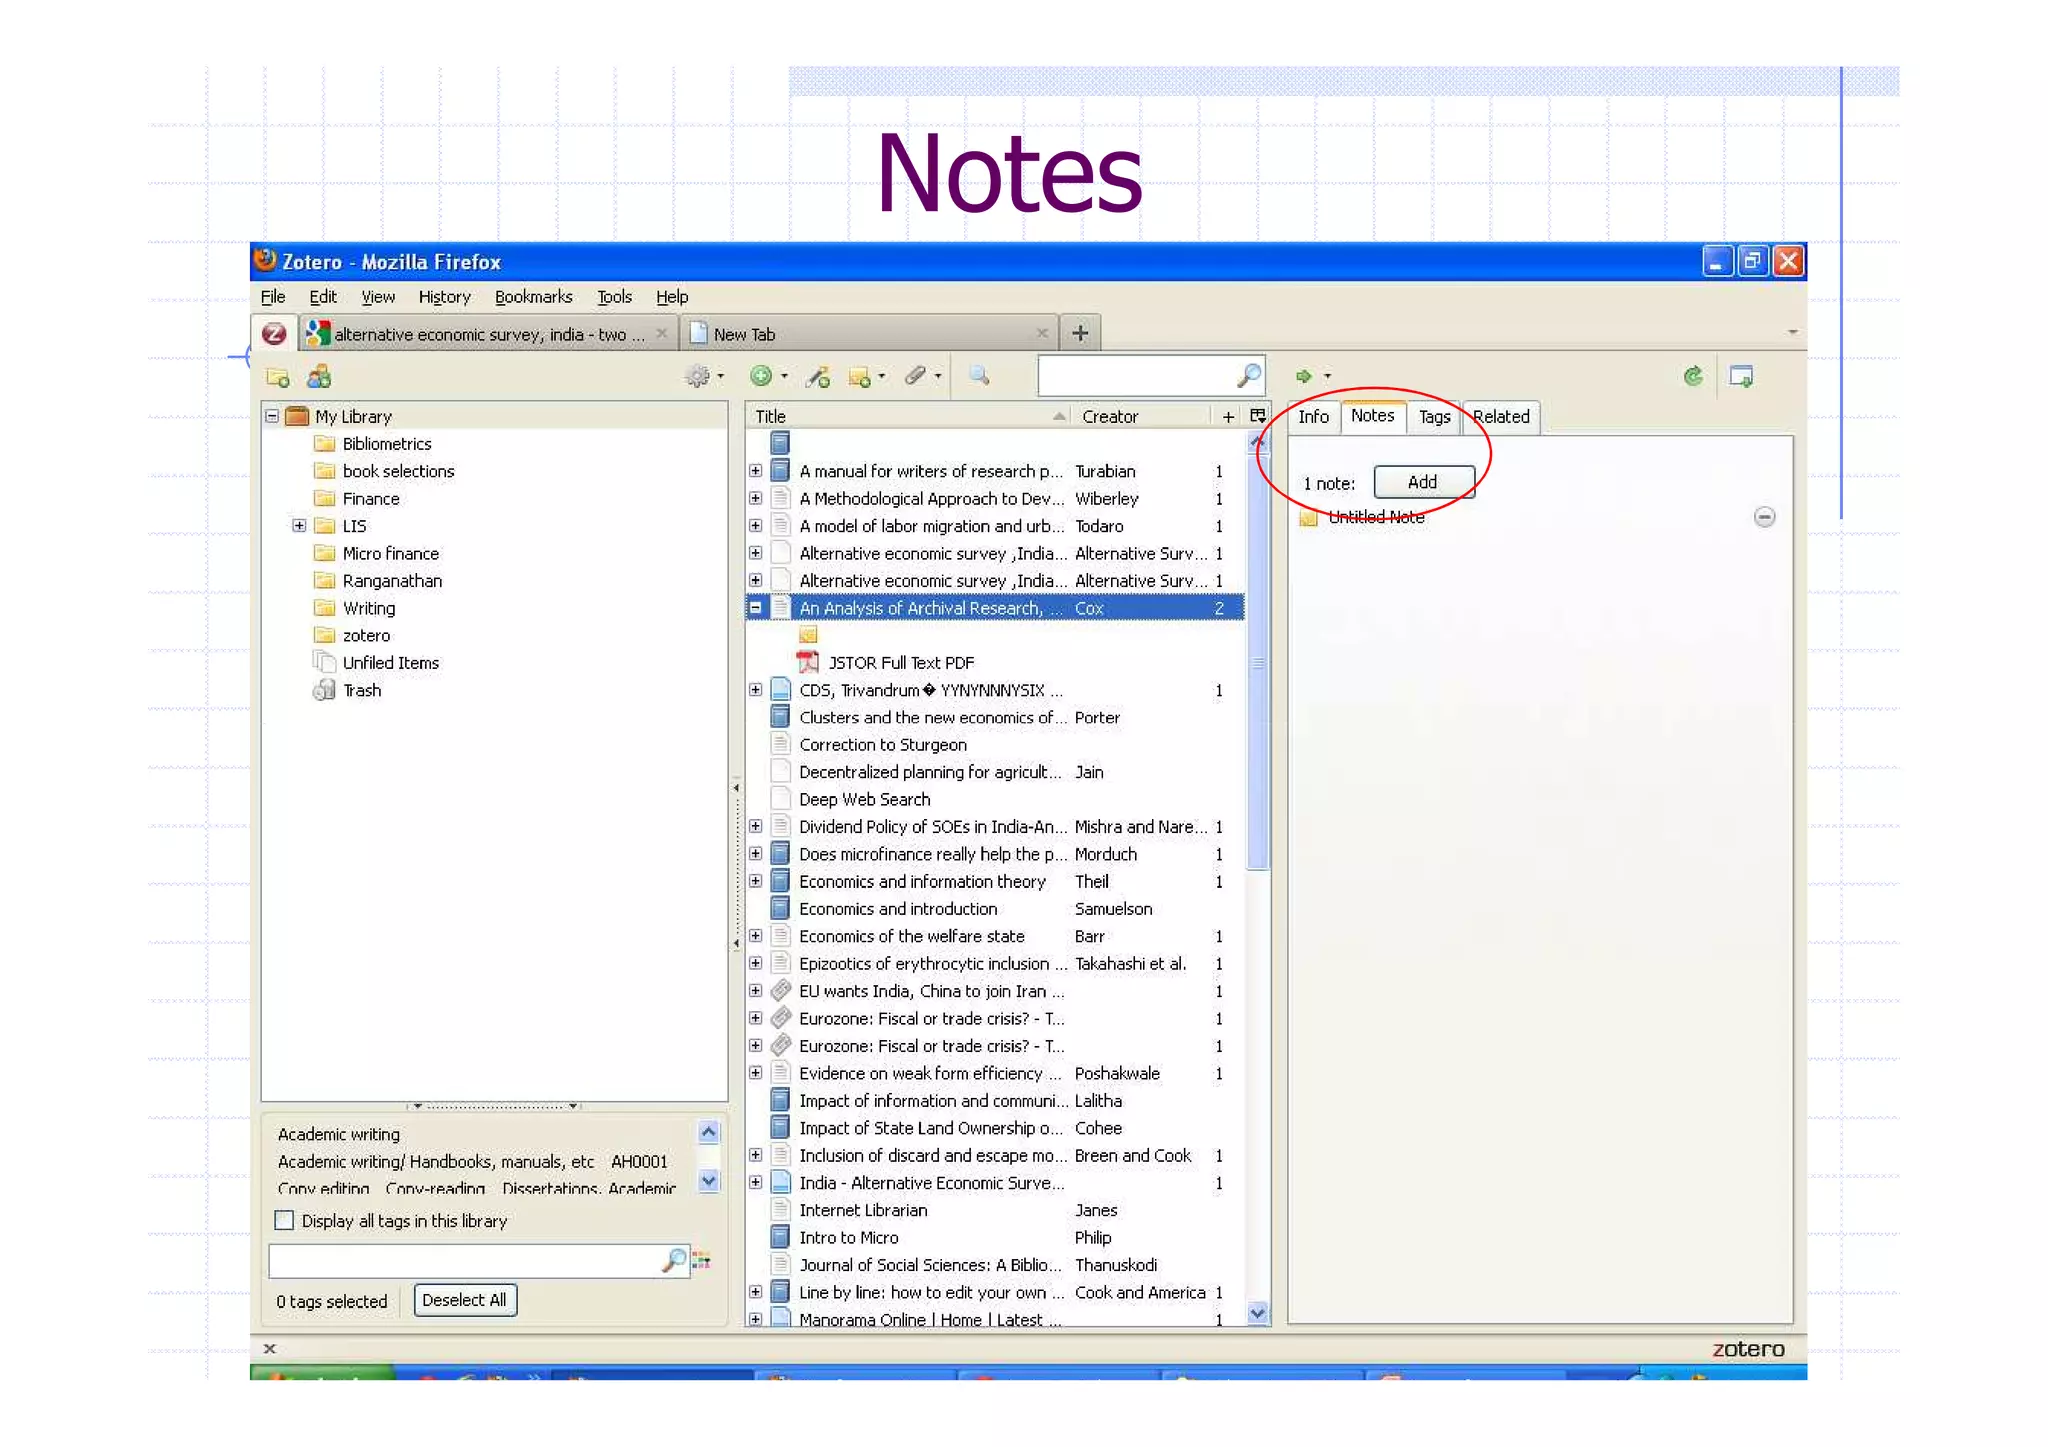Open the Untitled Note entry

pos(1376,517)
